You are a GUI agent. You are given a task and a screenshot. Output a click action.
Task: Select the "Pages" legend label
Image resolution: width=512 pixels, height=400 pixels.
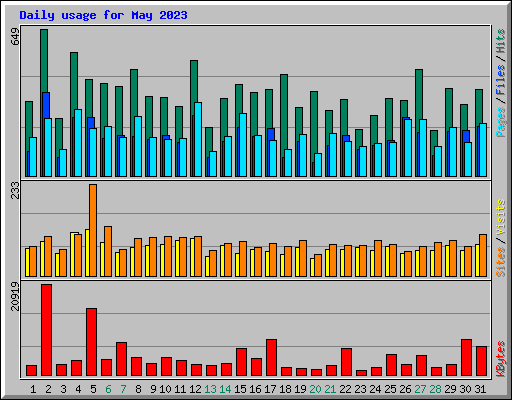click(x=501, y=122)
